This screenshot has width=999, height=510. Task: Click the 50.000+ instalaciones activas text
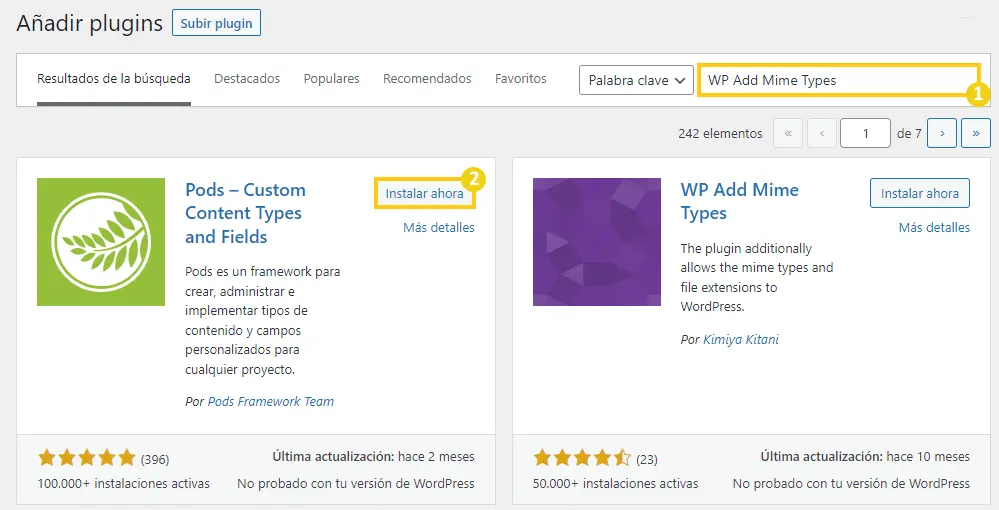coord(615,484)
